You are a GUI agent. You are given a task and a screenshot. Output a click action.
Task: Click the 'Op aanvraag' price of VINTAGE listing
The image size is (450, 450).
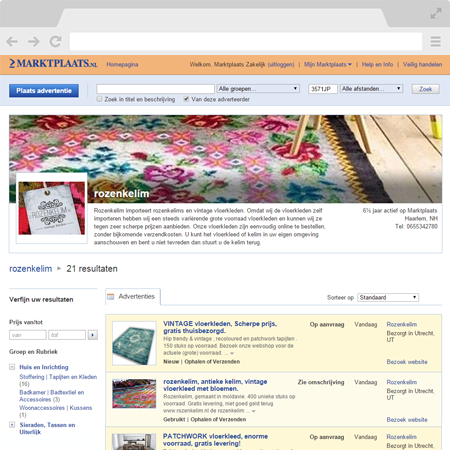coord(327,324)
